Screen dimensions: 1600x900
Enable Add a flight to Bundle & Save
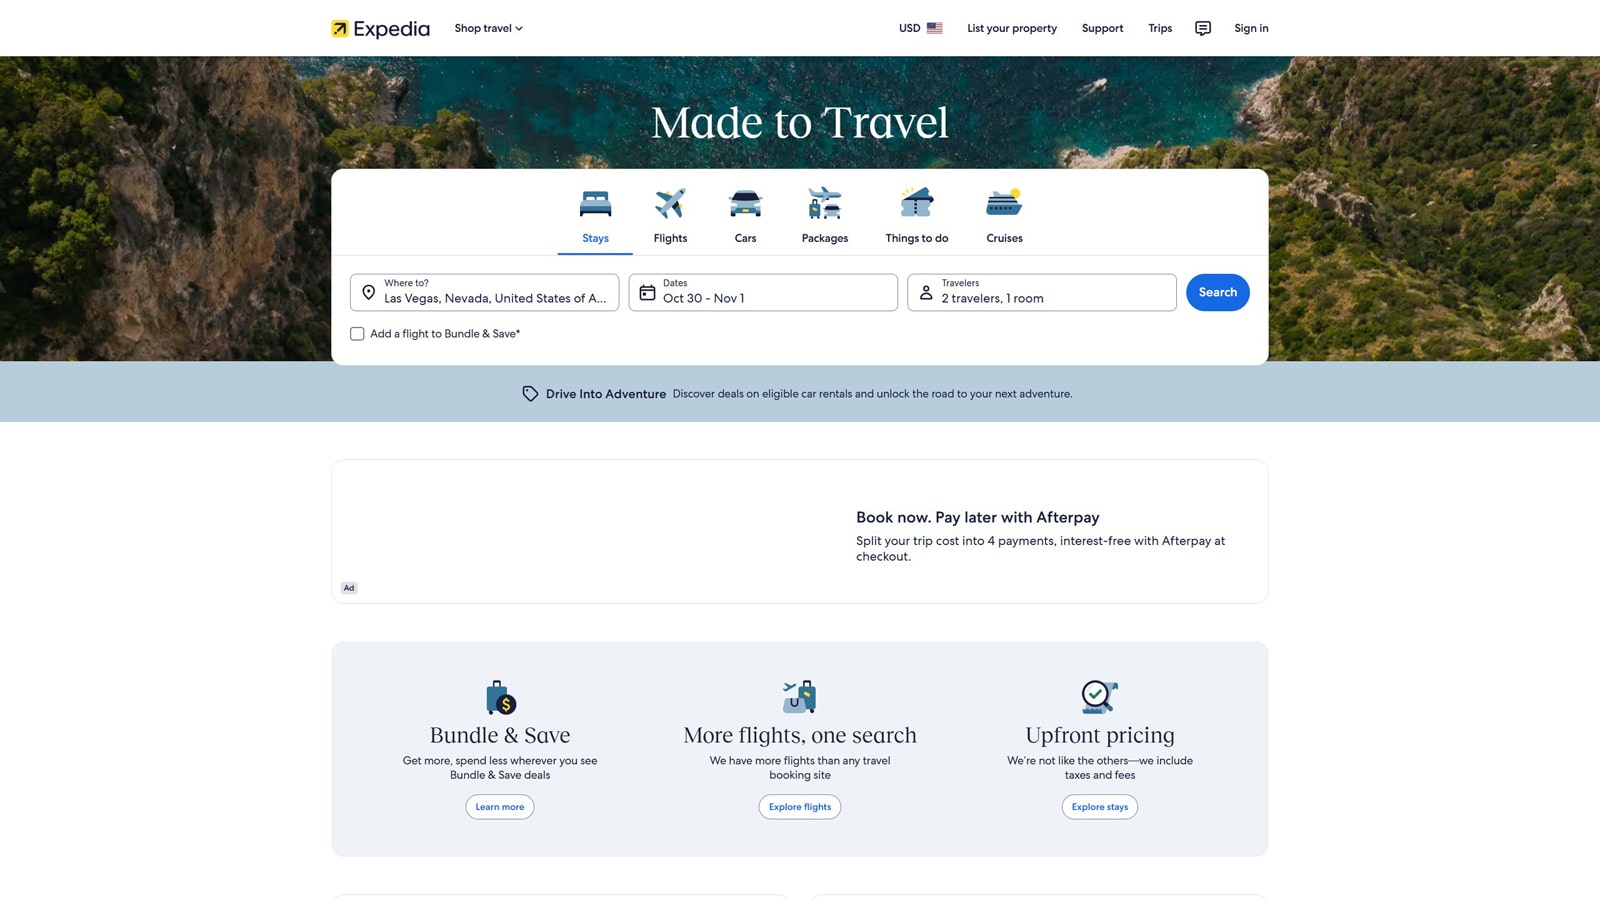click(x=357, y=333)
